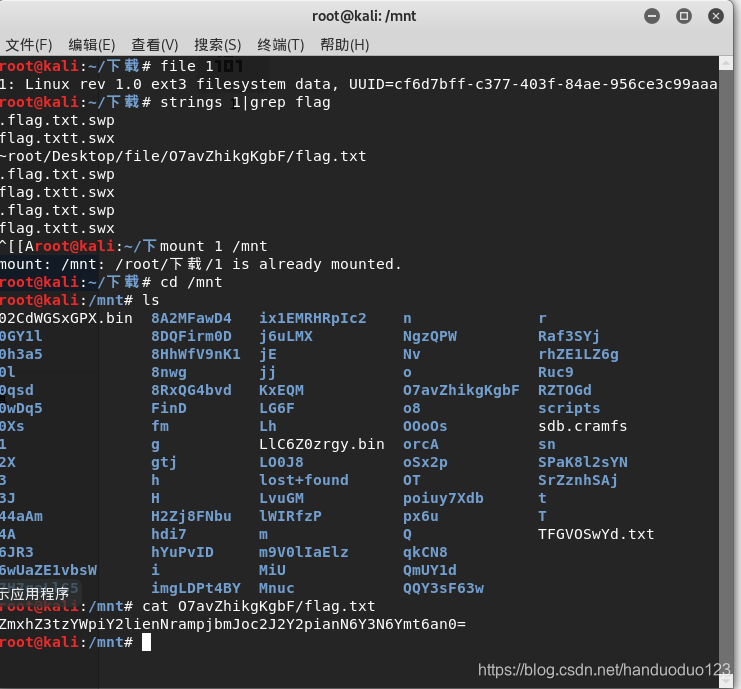The image size is (741, 689).
Task: Click the orcA directory name
Action: (421, 444)
